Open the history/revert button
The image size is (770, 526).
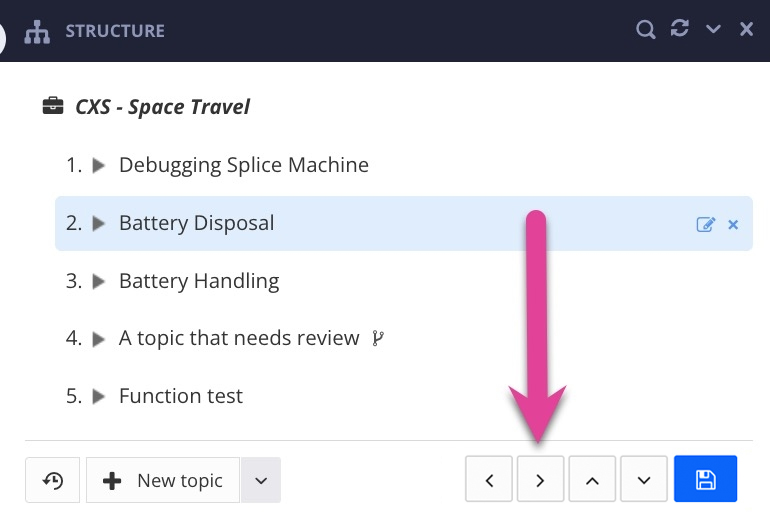coord(53,480)
